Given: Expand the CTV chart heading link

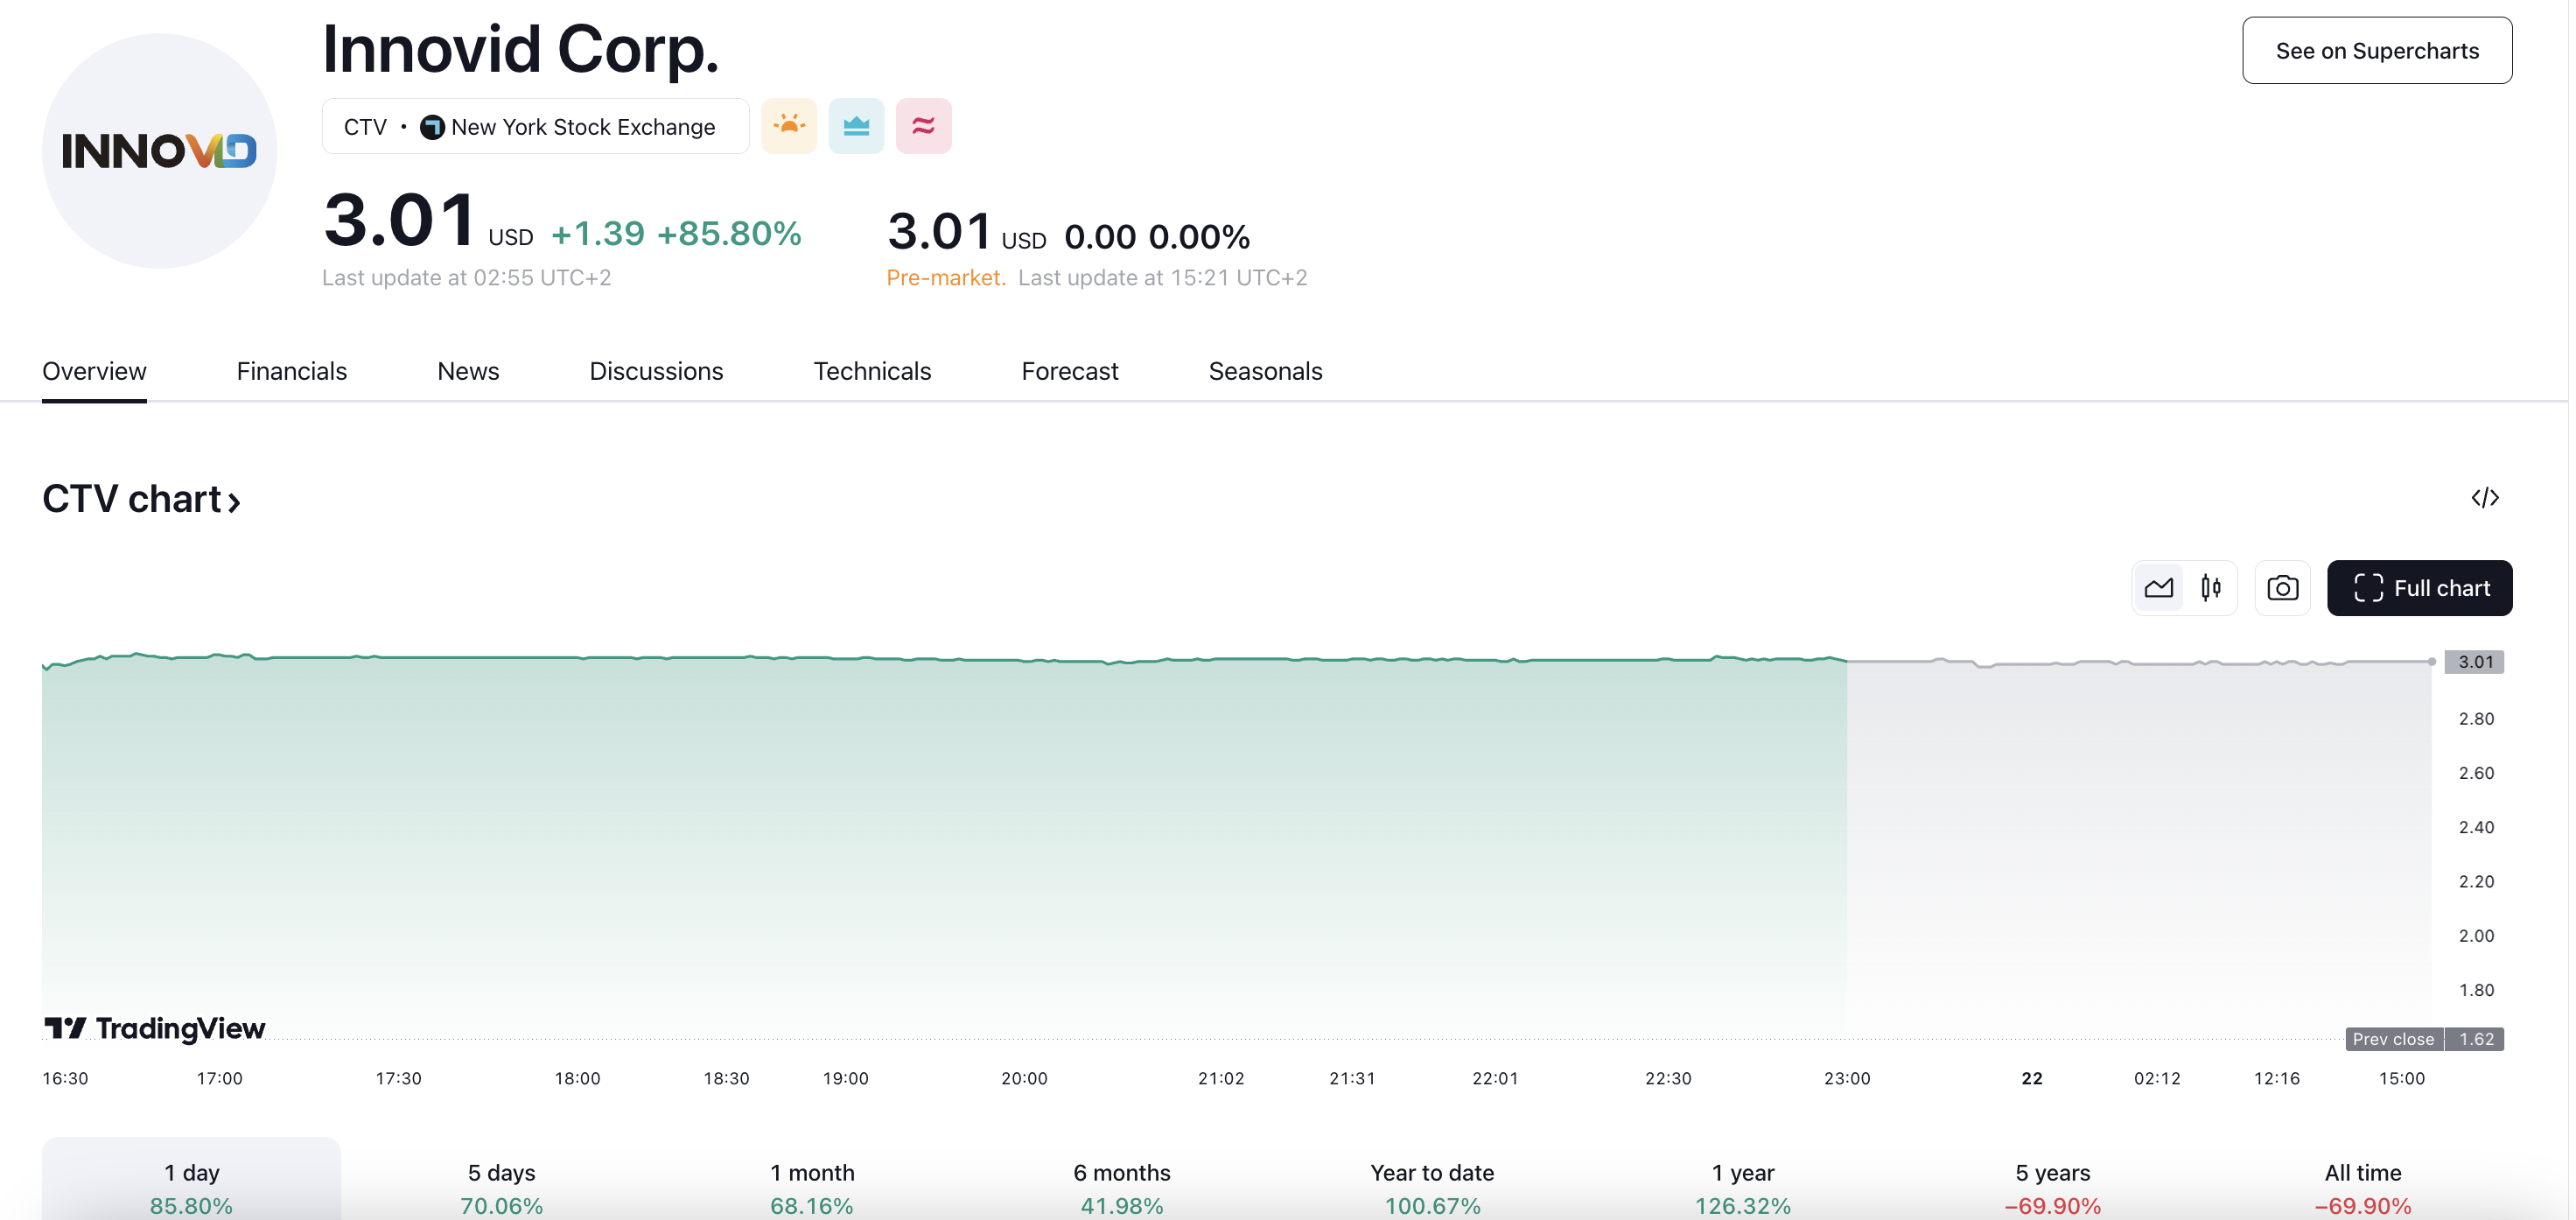Looking at the screenshot, I should [x=141, y=499].
